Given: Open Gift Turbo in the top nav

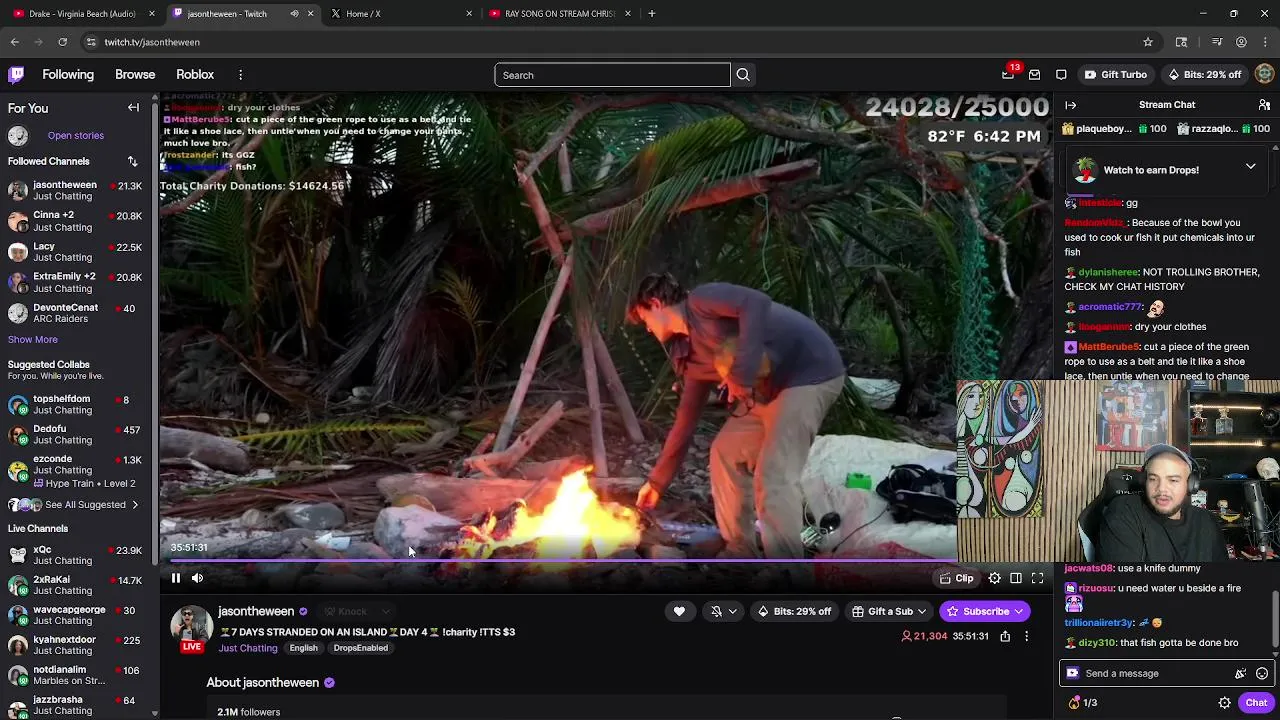Looking at the screenshot, I should 1116,74.
